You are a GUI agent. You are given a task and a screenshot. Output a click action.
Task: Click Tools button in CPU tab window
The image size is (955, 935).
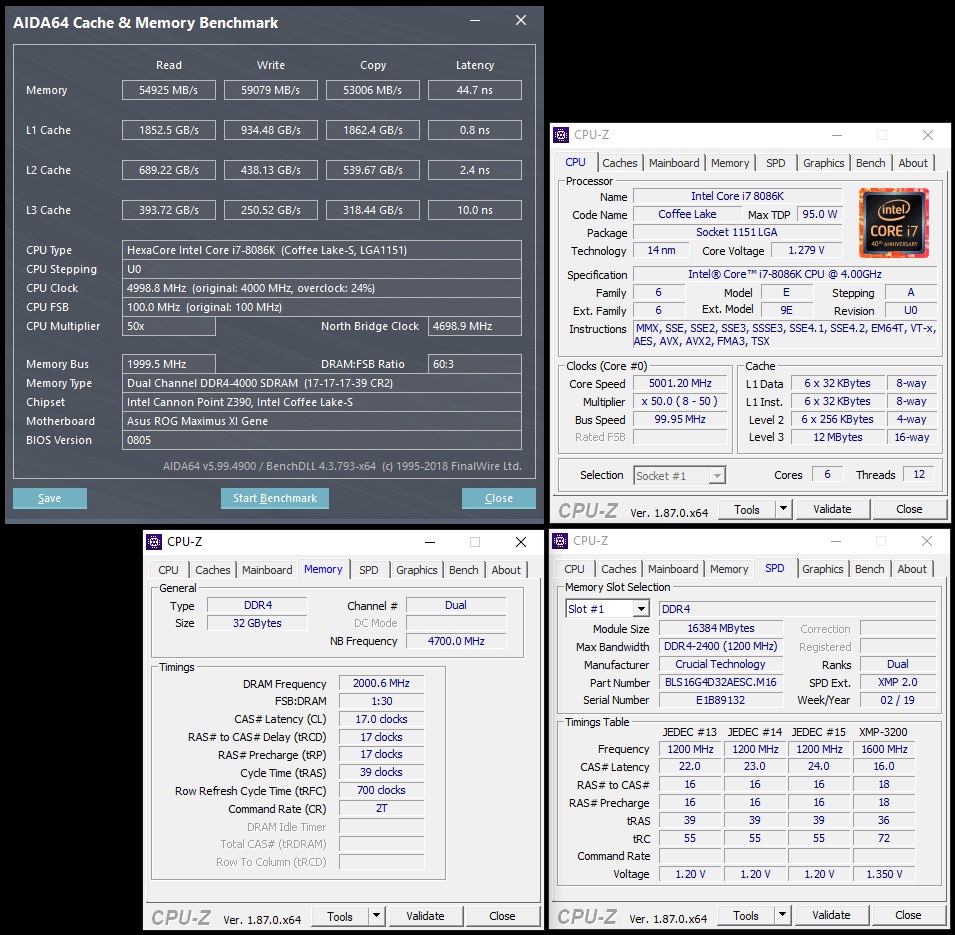tap(747, 509)
